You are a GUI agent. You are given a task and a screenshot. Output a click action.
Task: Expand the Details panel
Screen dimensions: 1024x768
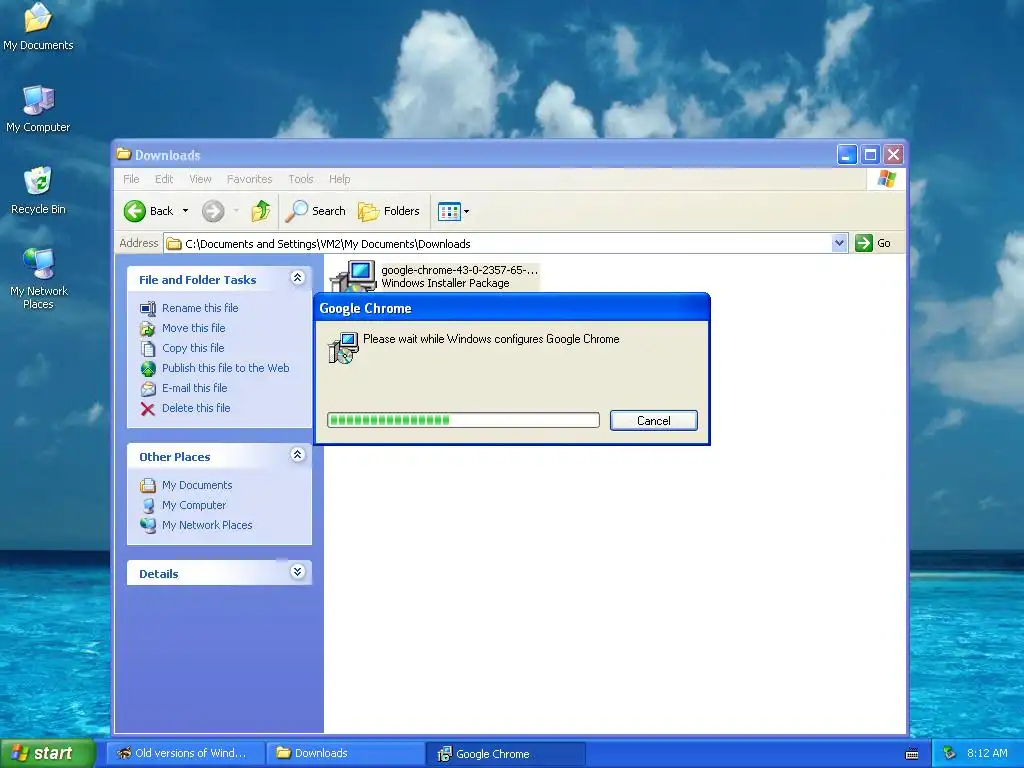(x=297, y=572)
